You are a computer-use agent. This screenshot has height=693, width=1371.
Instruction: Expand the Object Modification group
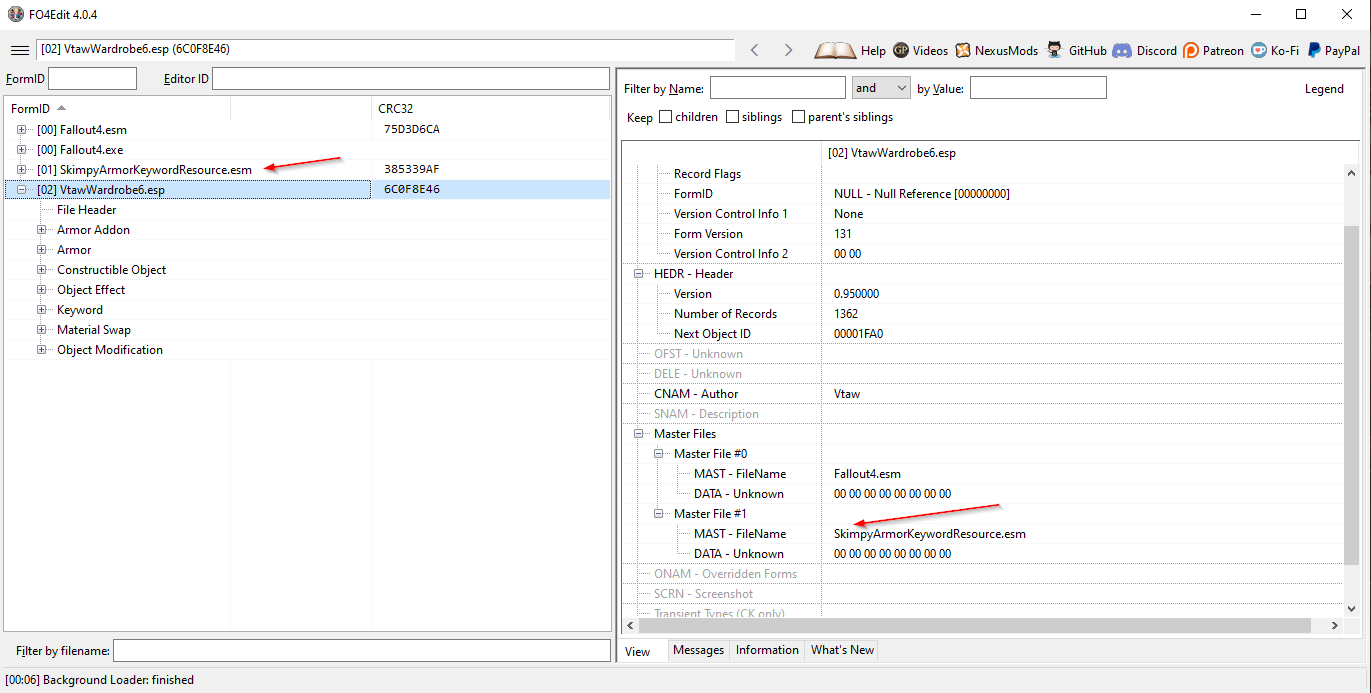coord(42,350)
